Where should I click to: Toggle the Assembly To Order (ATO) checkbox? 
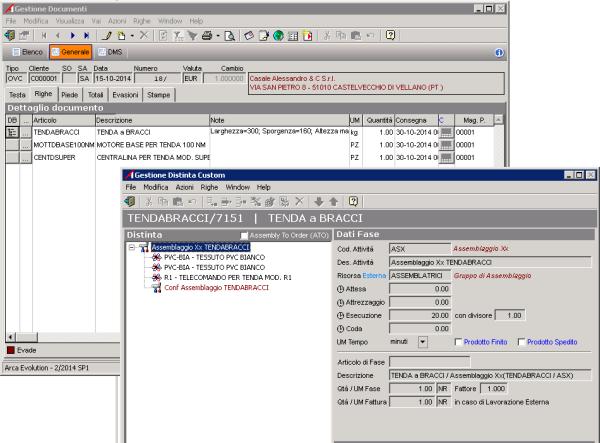point(244,236)
